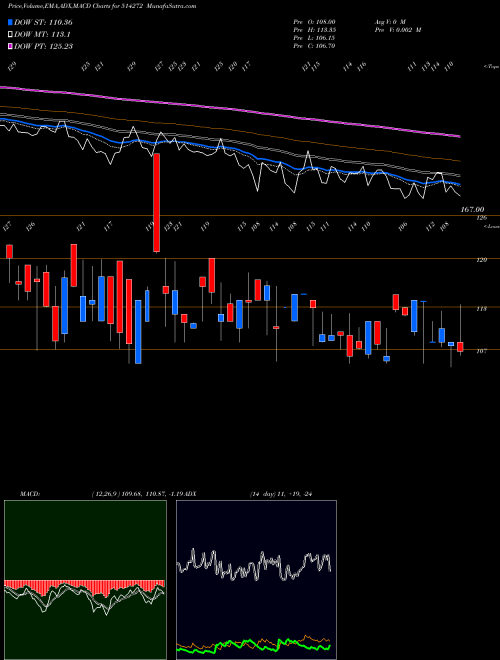This screenshot has width=500, height=660.
Task: Click the tall red candlestick spike
Action: point(157,203)
